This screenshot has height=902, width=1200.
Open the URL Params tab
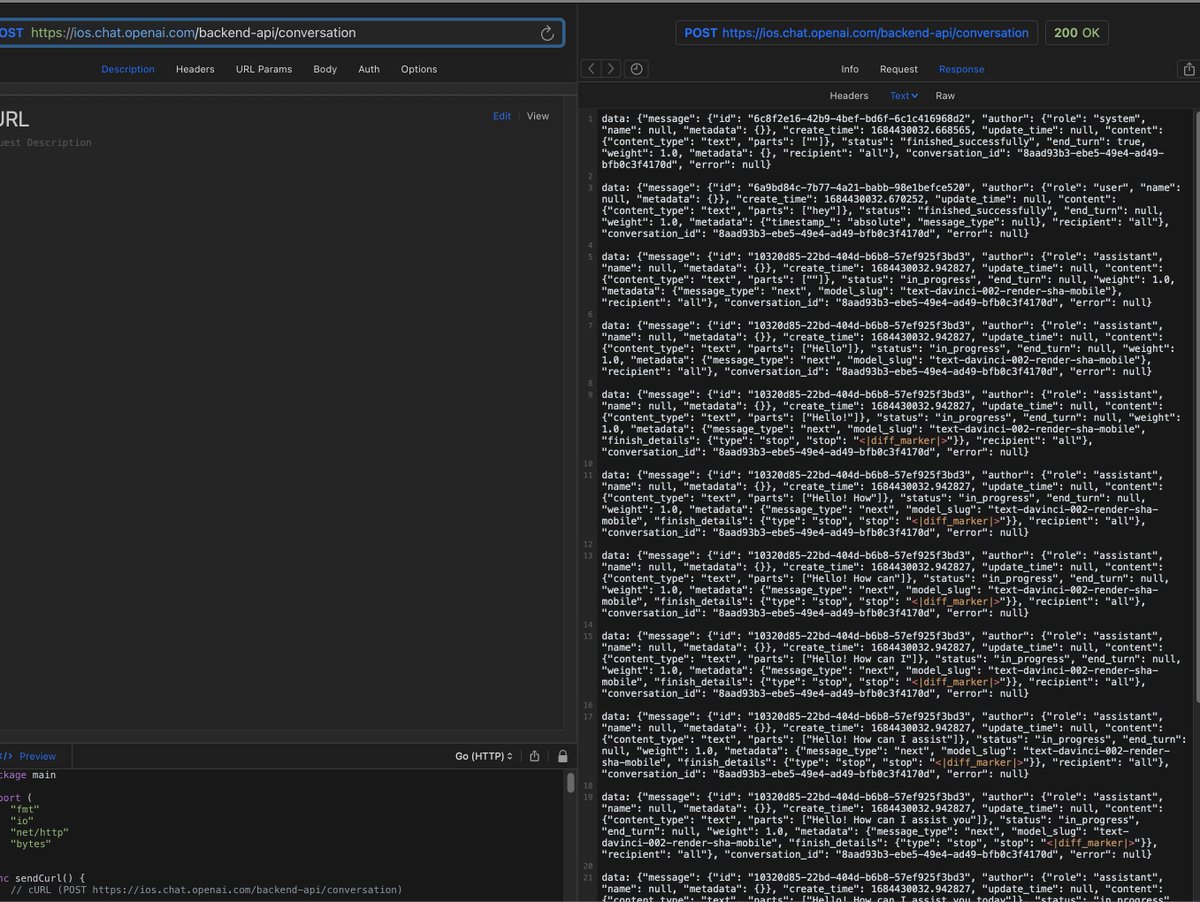[x=264, y=70]
